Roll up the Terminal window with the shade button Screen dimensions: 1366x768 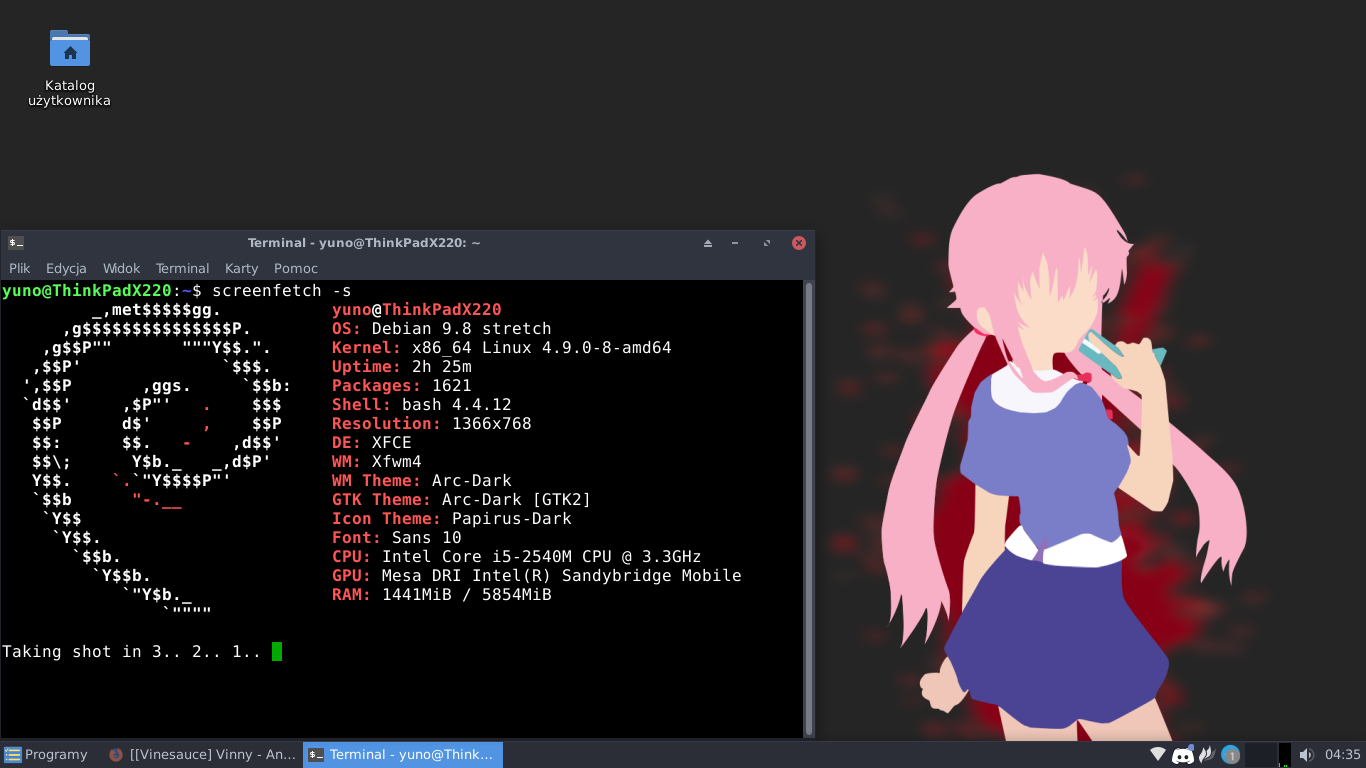pyautogui.click(x=708, y=243)
